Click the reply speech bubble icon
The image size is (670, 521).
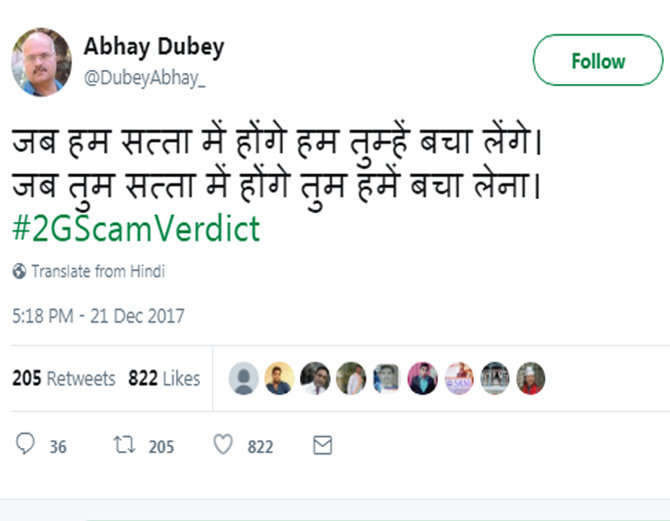(26, 445)
